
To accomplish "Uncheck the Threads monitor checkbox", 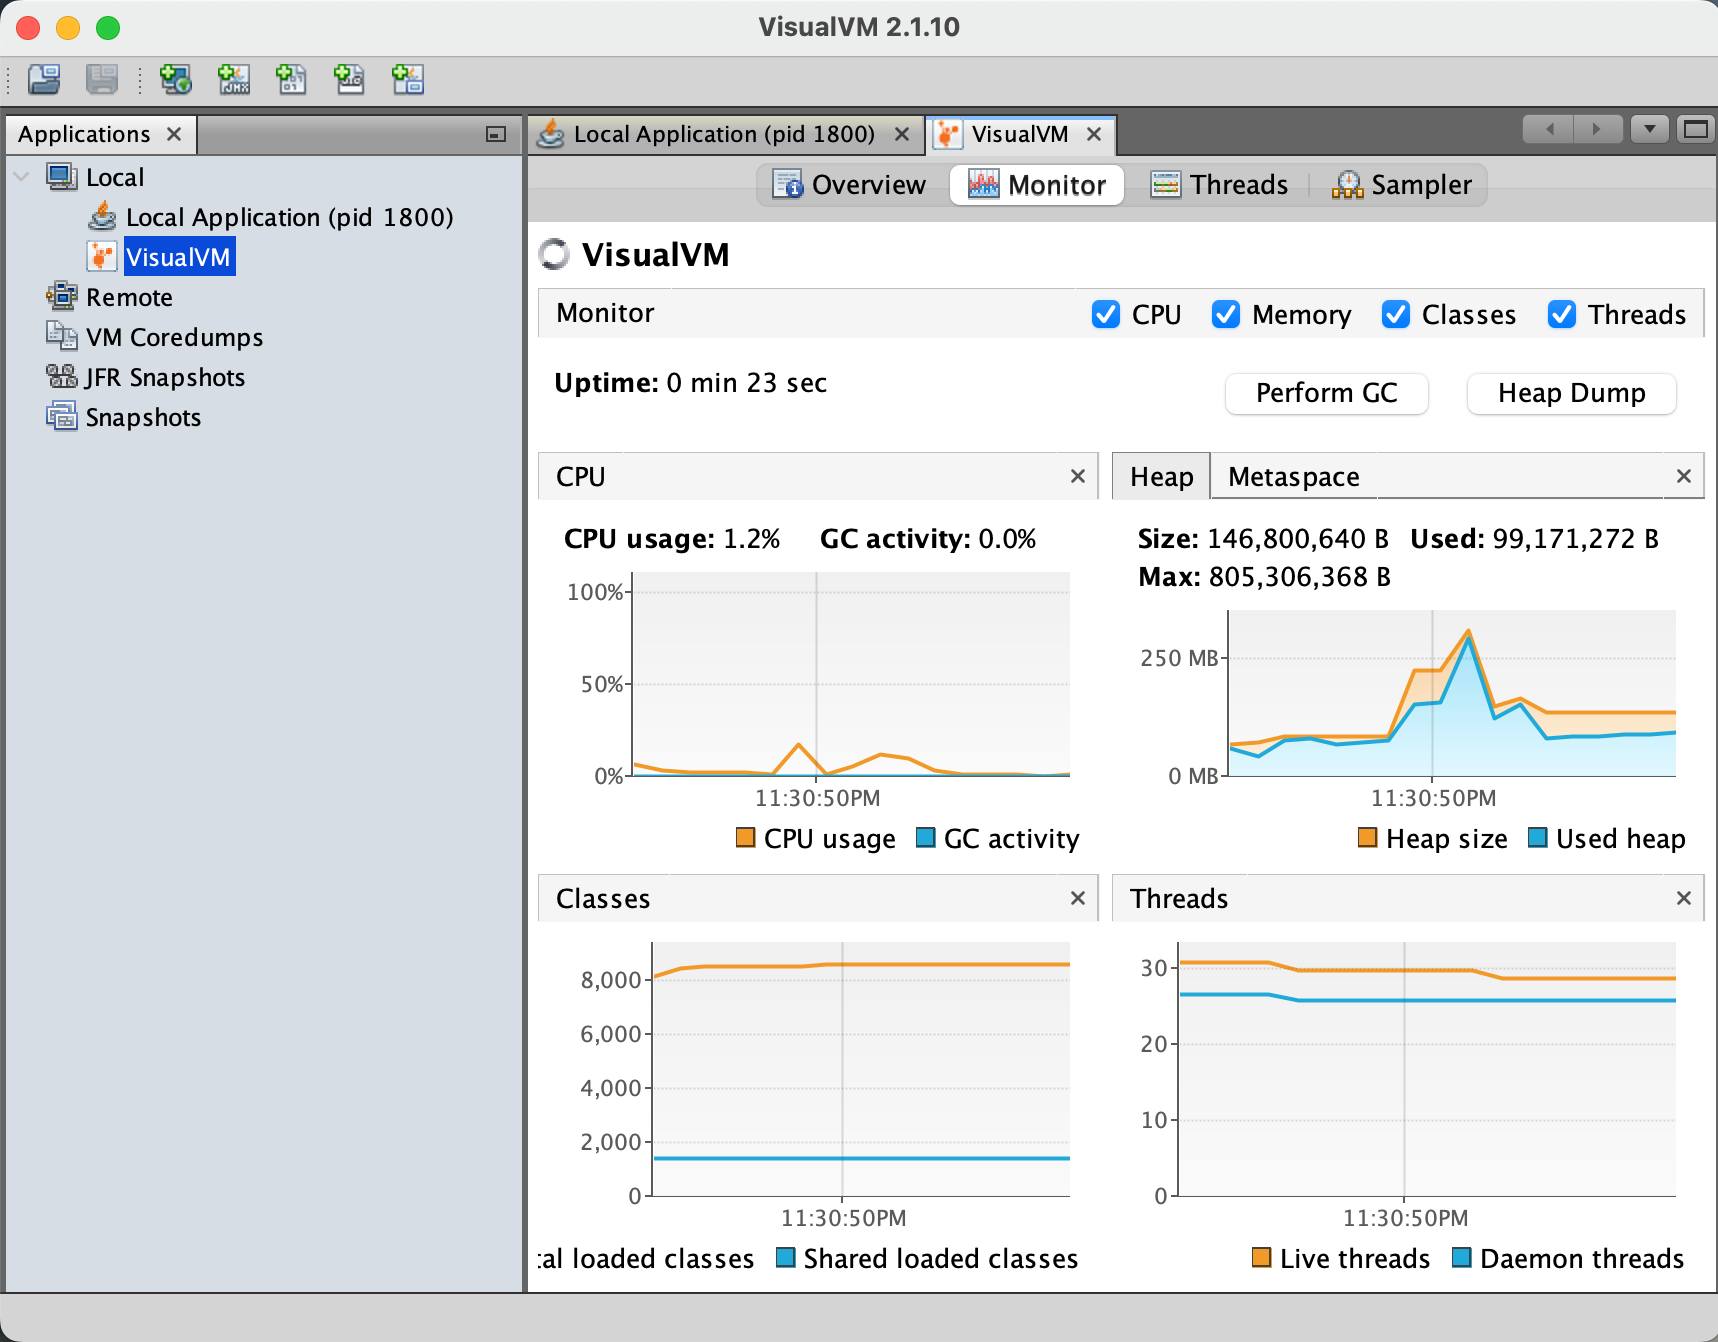I will 1562,314.
